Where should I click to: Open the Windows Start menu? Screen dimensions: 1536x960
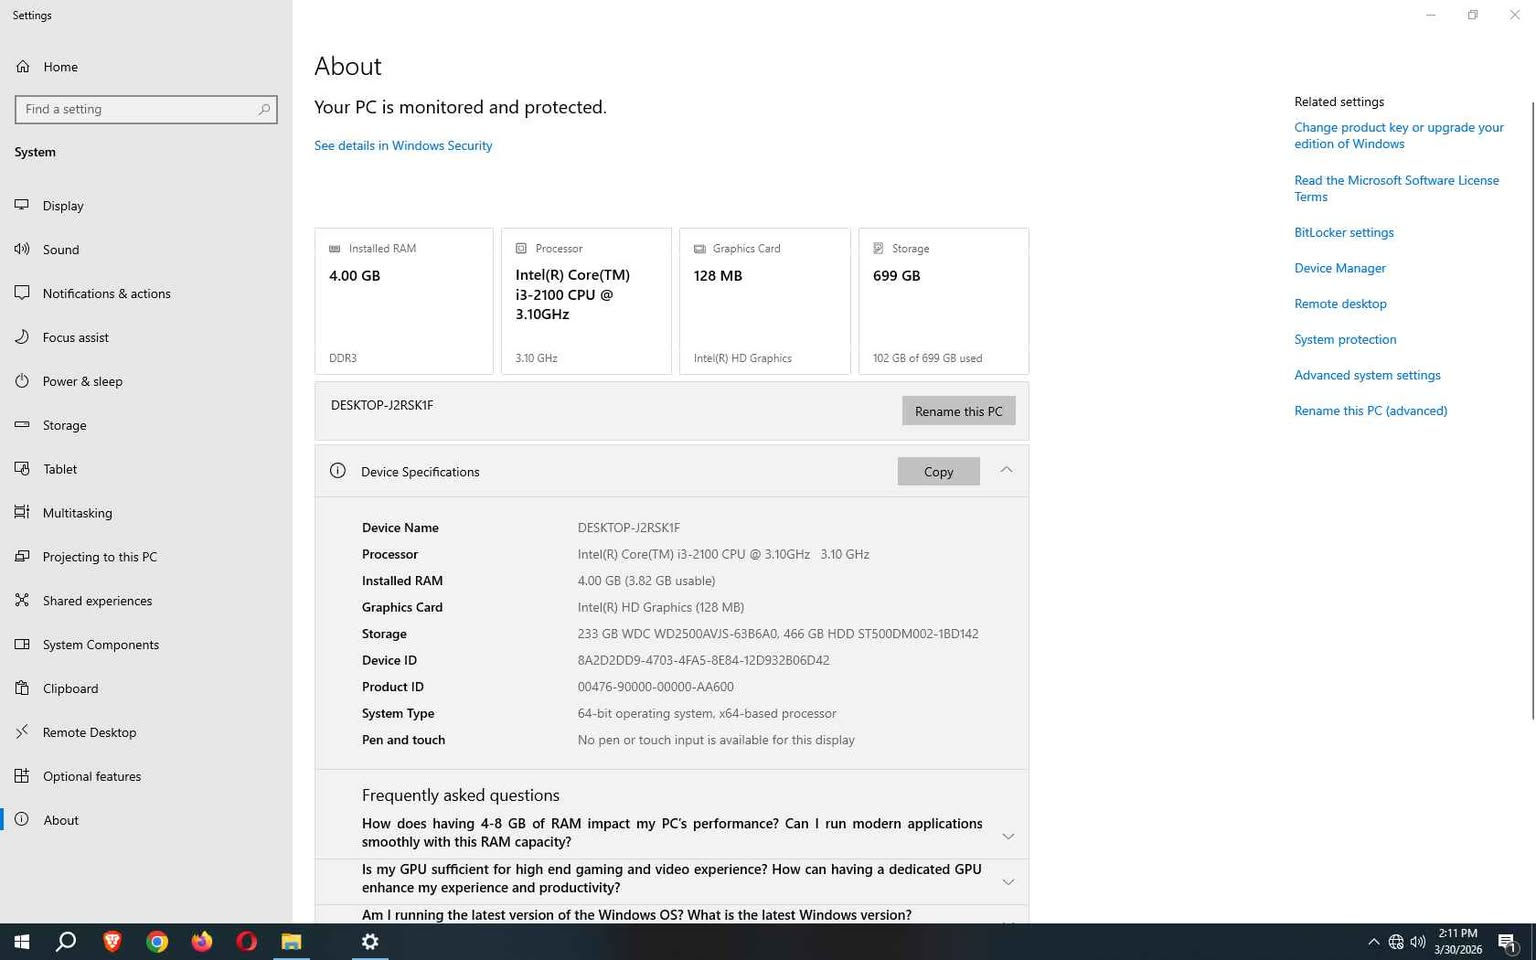coord(21,941)
